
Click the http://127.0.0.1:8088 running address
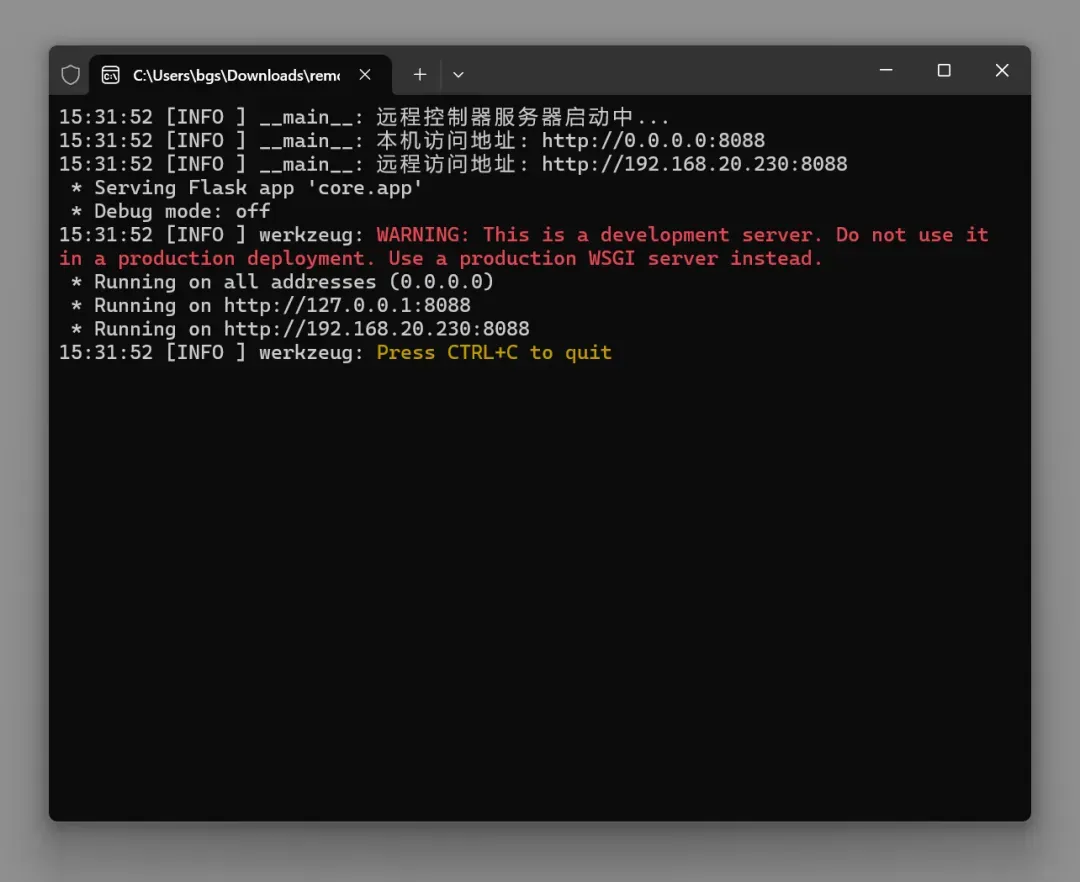pyautogui.click(x=347, y=305)
